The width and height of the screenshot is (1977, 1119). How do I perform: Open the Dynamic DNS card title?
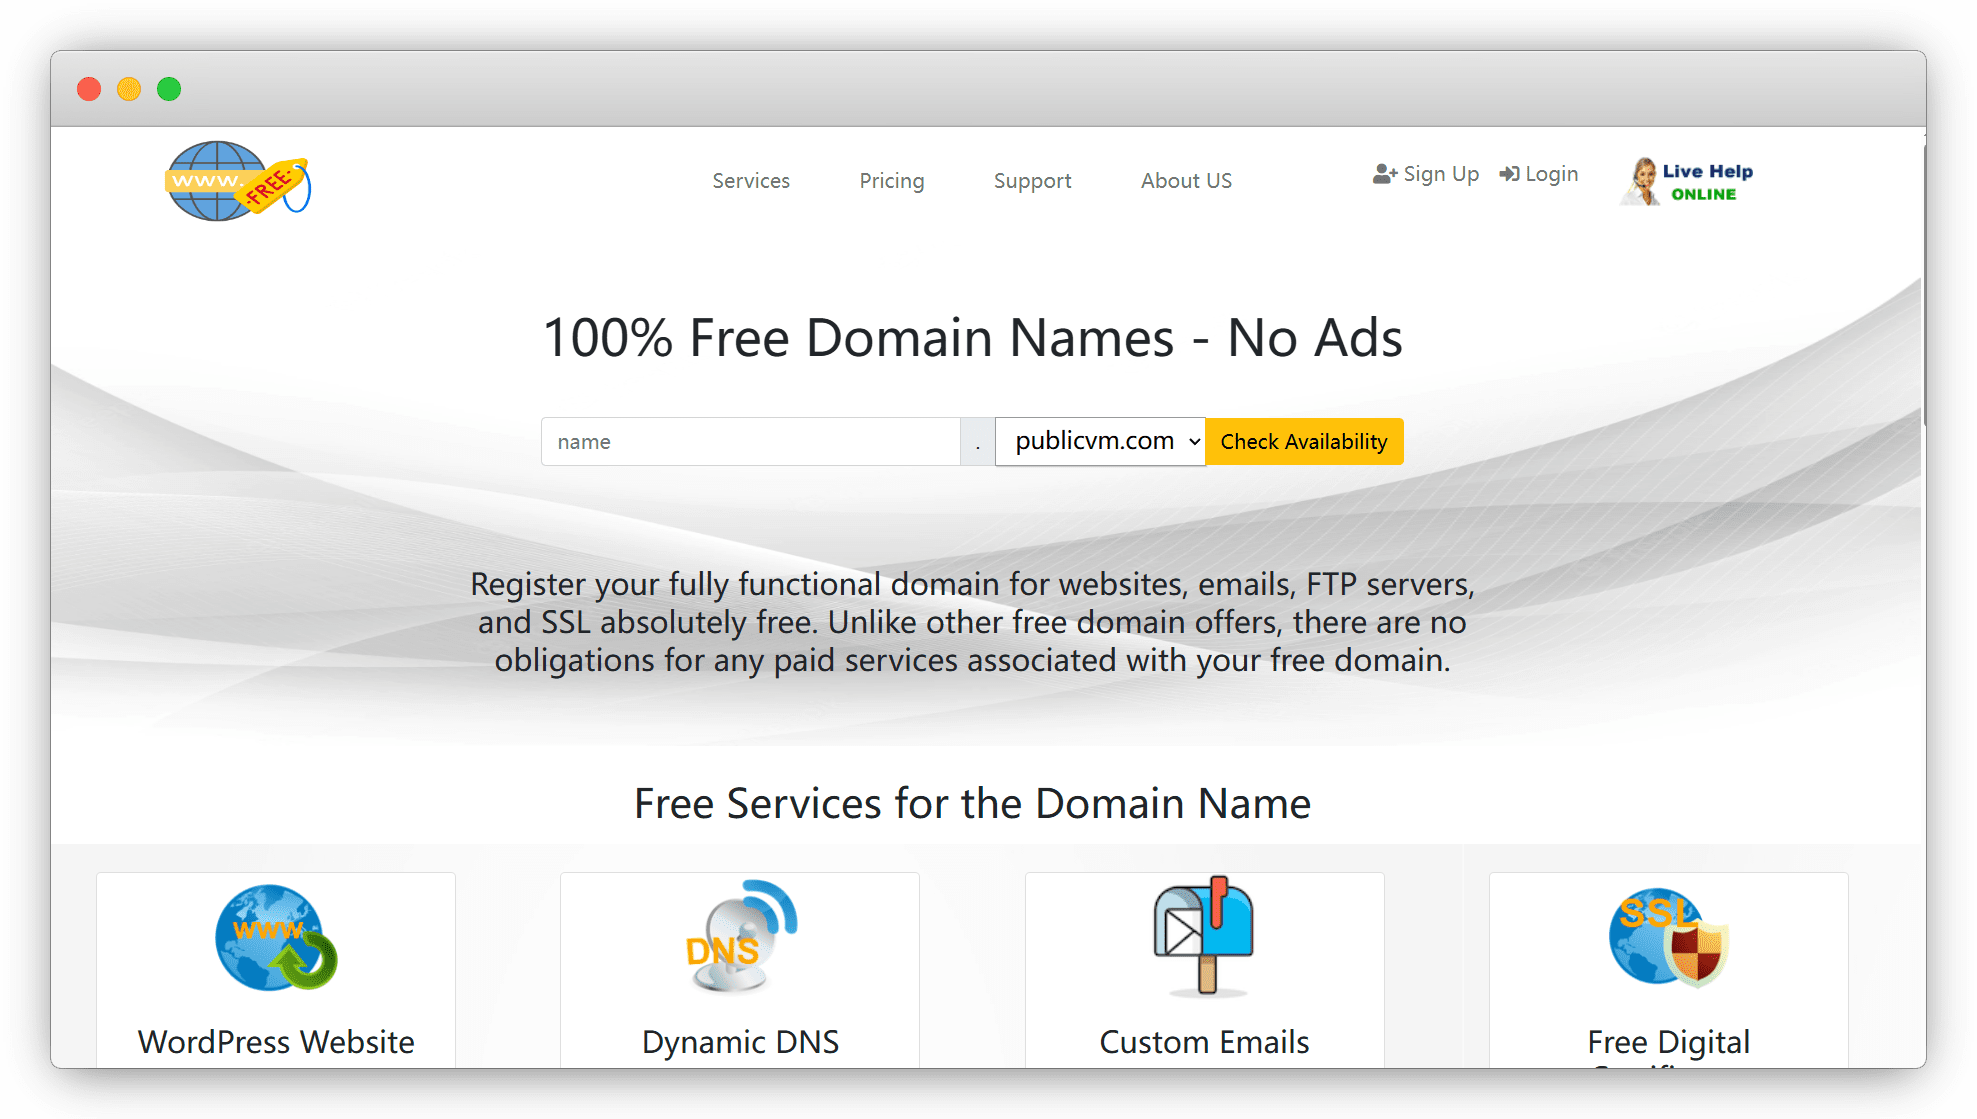pos(740,1042)
